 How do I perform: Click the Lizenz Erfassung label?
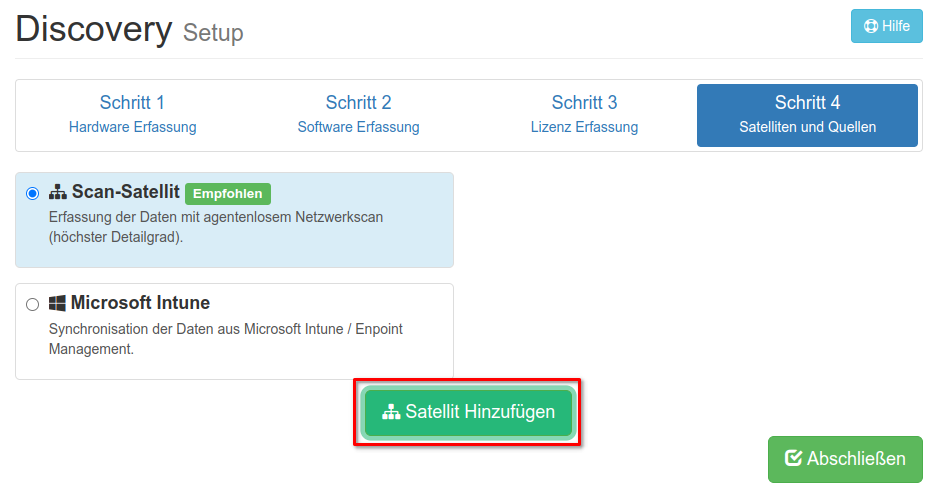click(x=584, y=127)
